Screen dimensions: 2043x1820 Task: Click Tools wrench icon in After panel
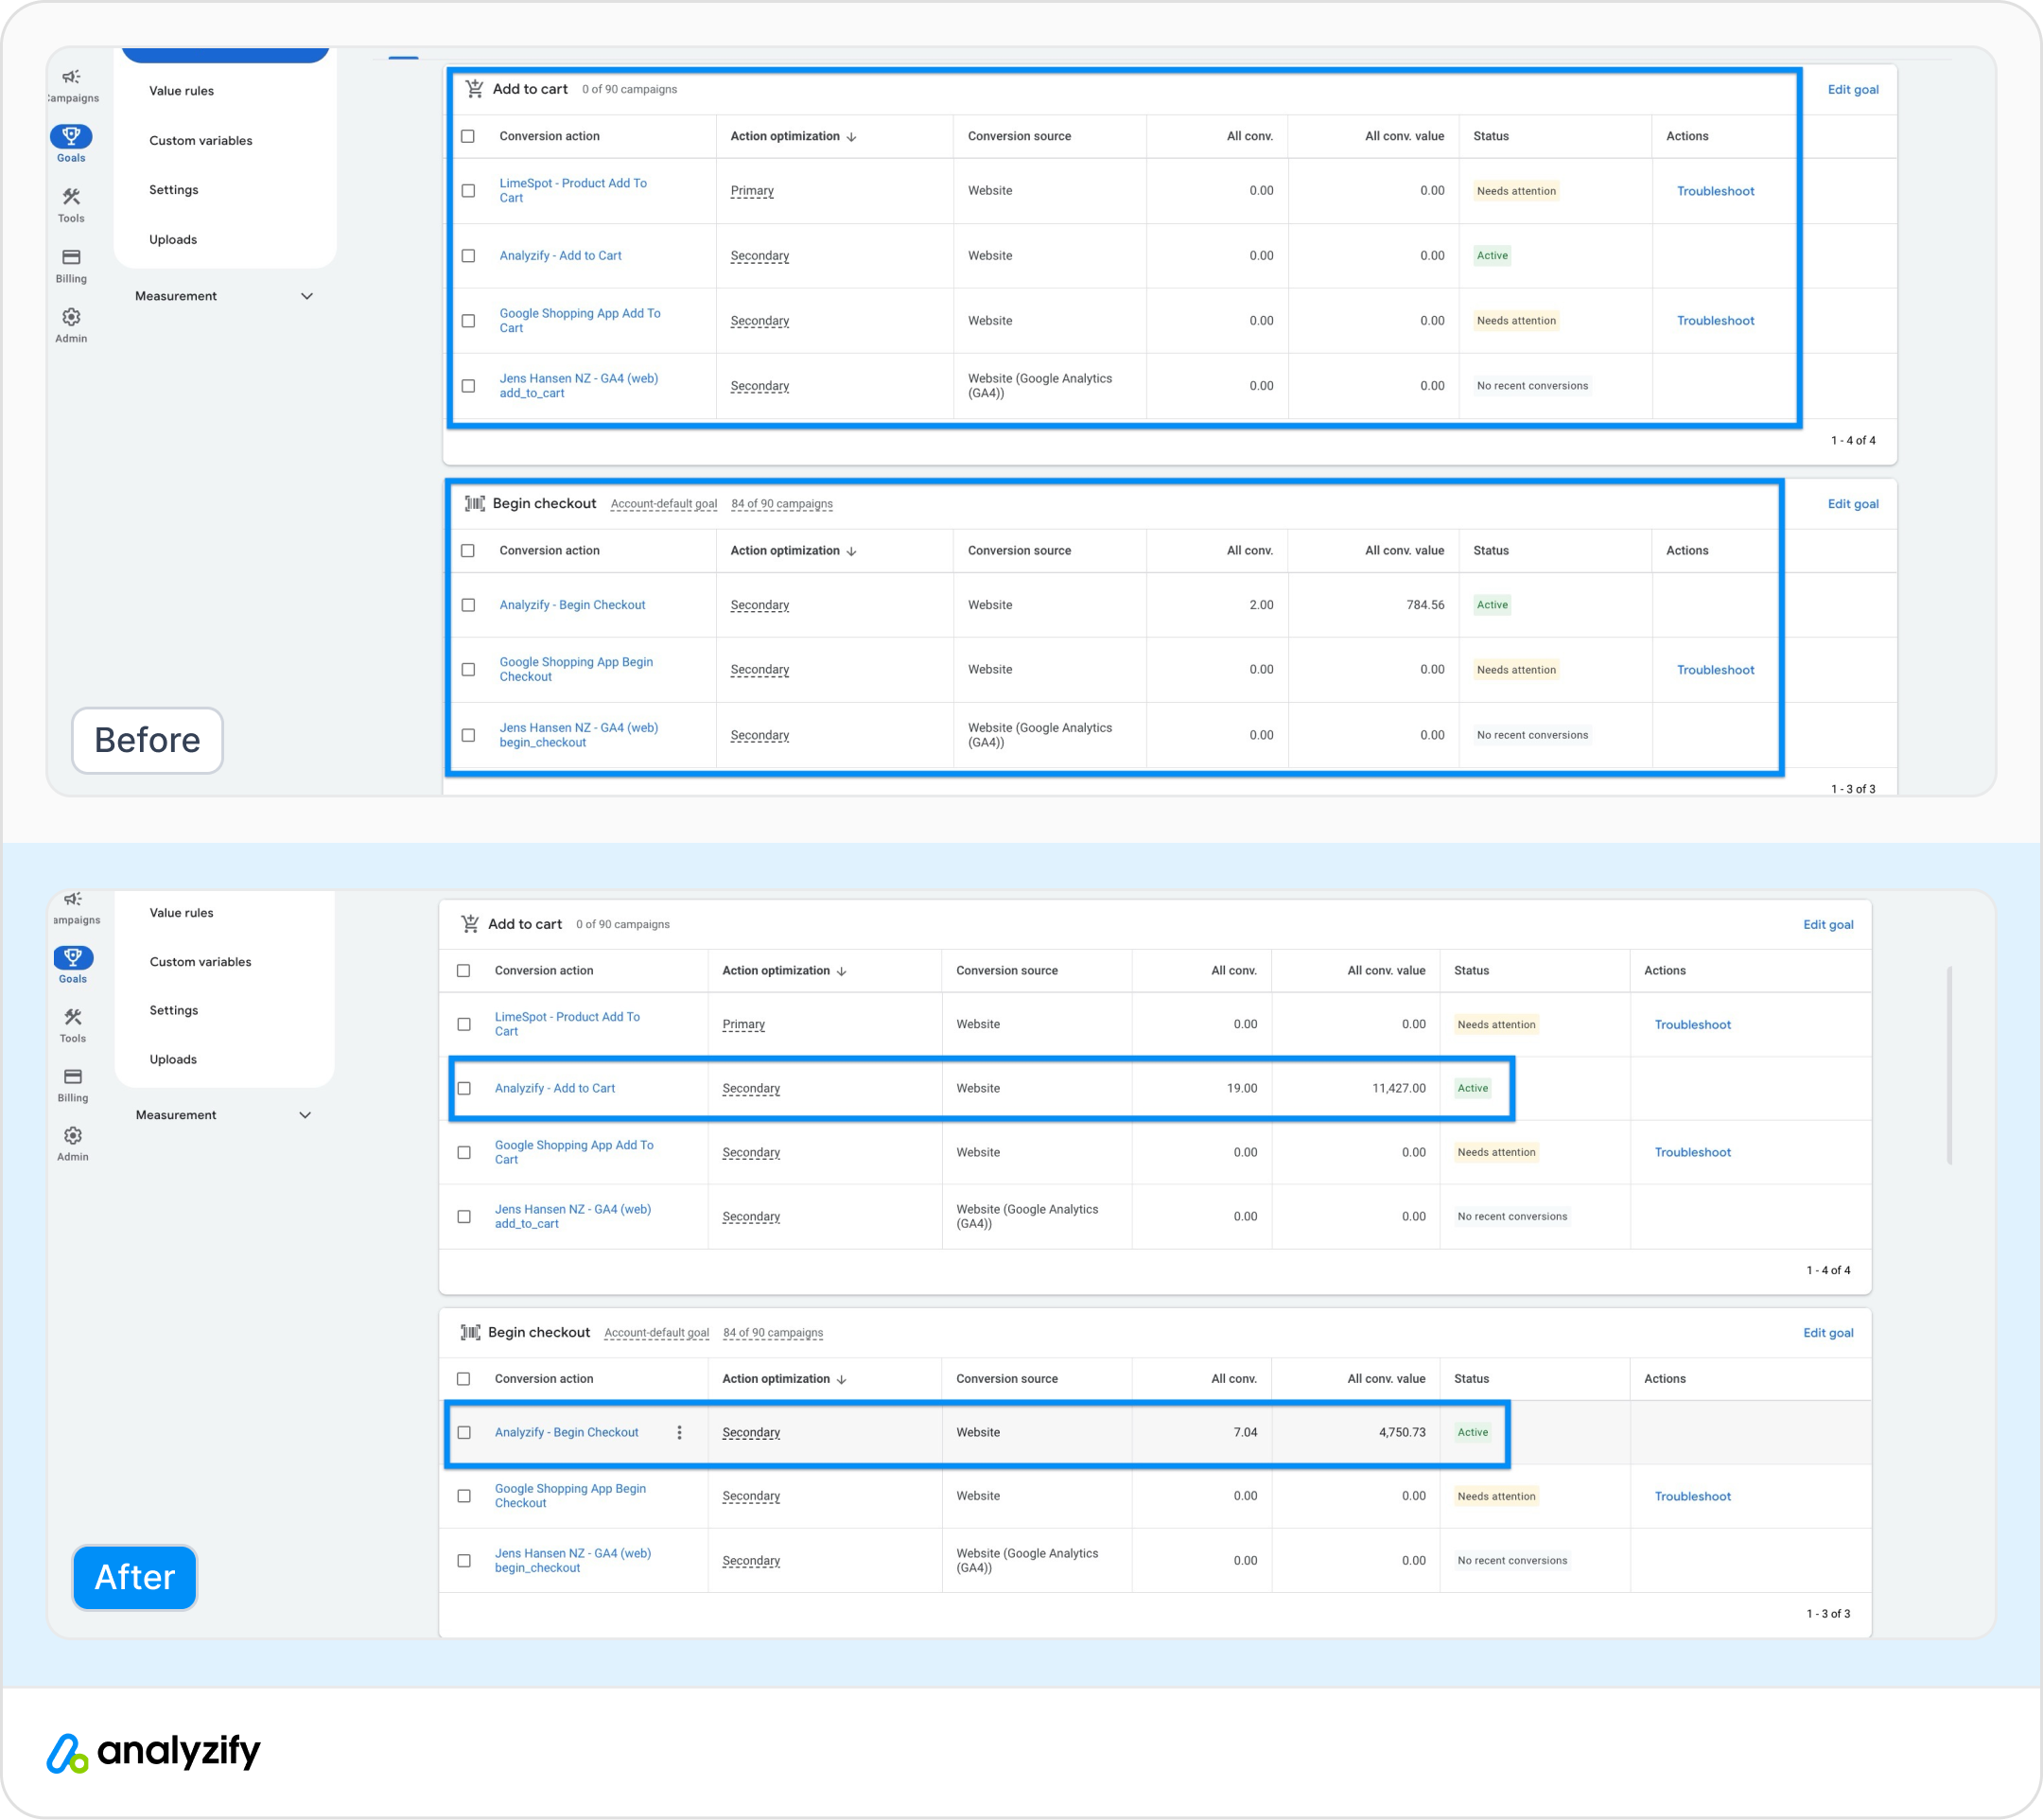73,1017
